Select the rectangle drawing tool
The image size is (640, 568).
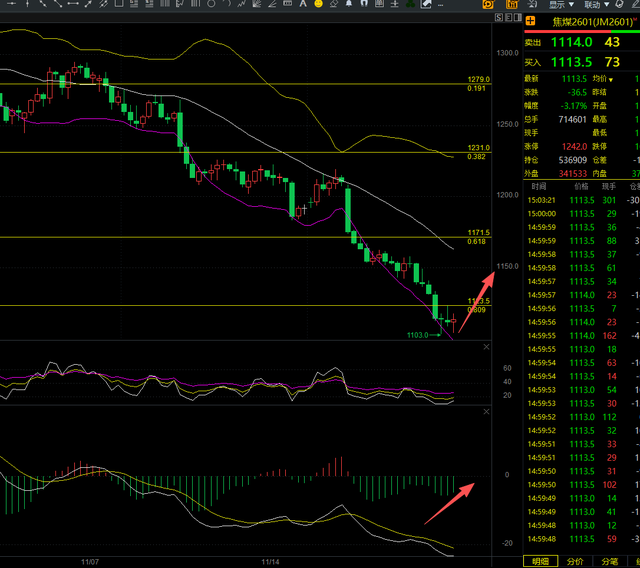point(119,4)
